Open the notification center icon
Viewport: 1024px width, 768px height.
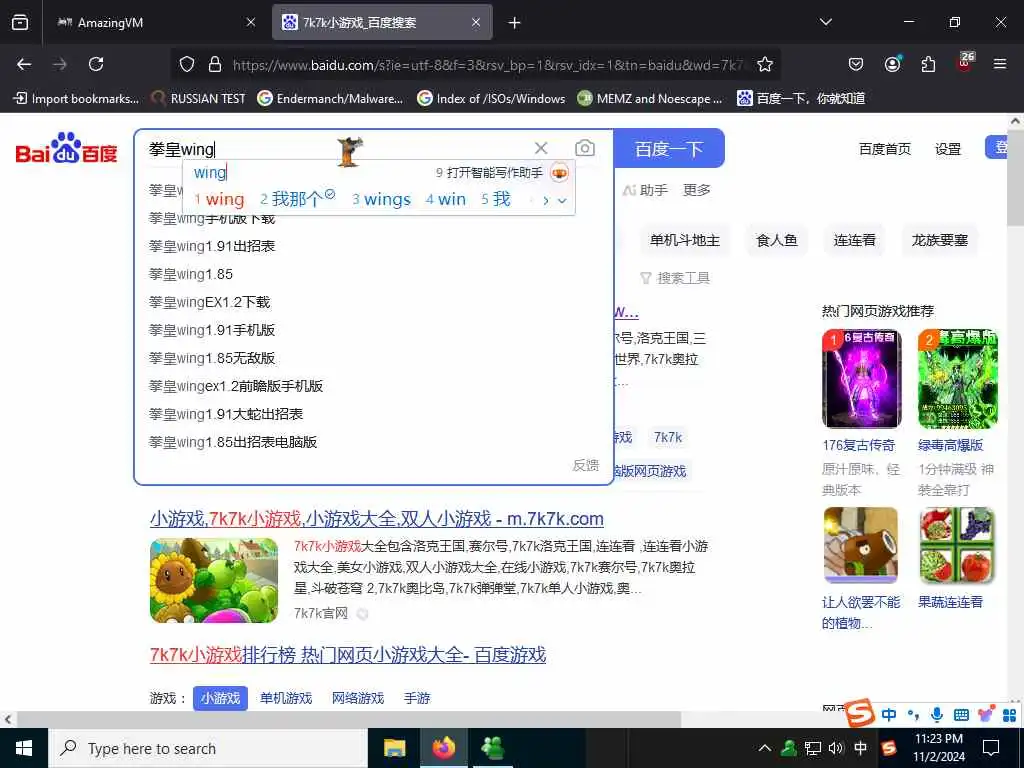991,748
